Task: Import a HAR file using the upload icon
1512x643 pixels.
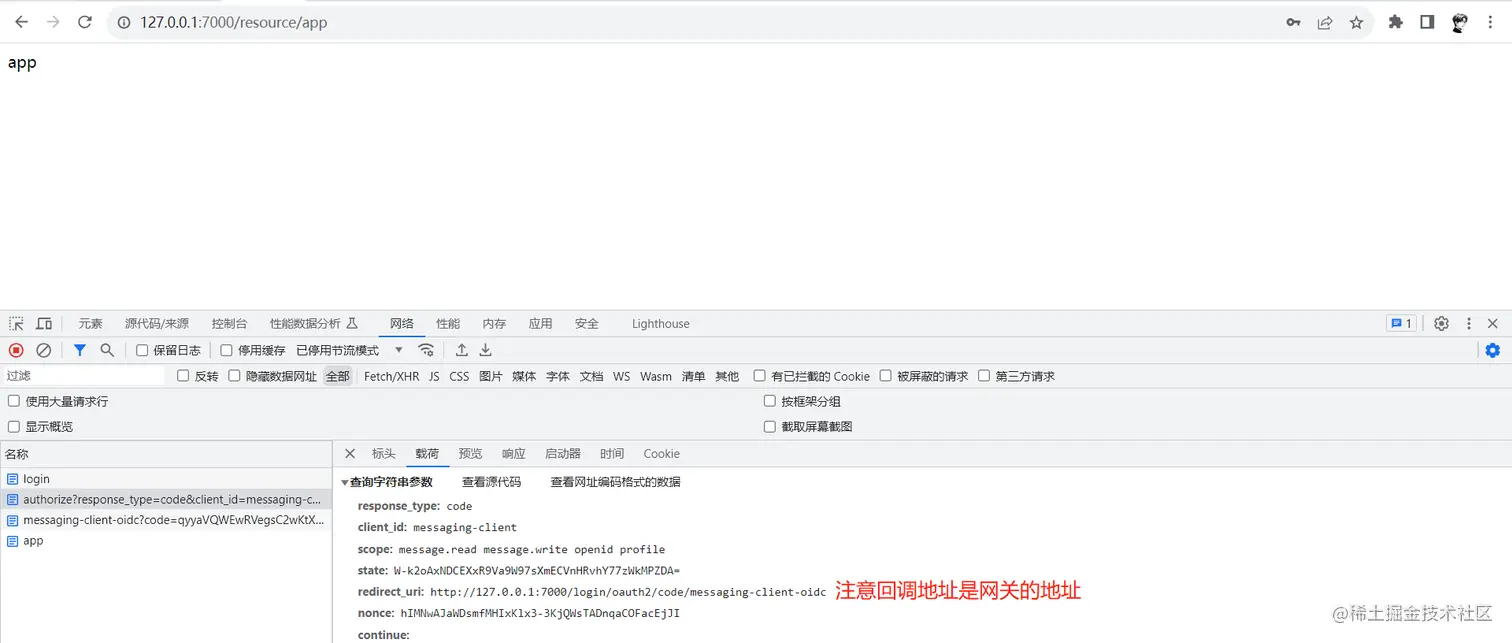Action: 461,350
